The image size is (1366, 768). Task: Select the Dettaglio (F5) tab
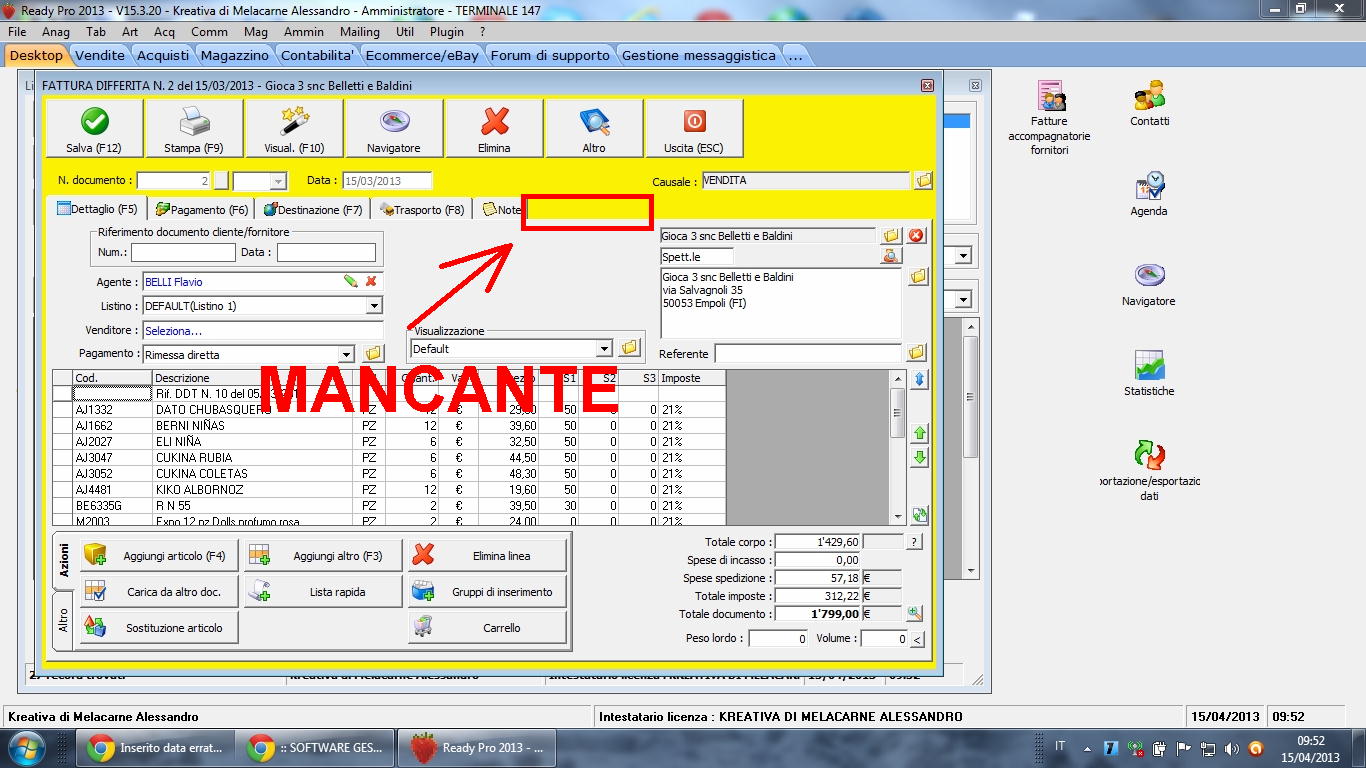coord(97,209)
